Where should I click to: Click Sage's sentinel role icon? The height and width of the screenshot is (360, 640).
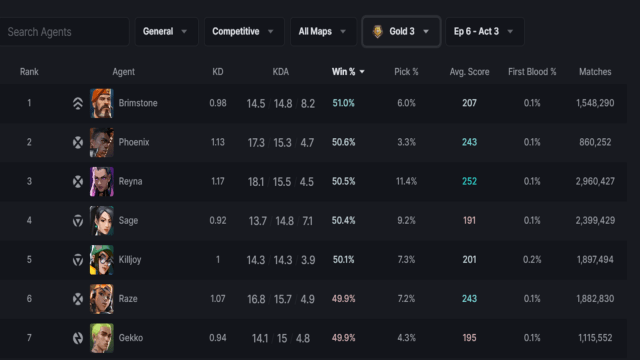tap(78, 221)
